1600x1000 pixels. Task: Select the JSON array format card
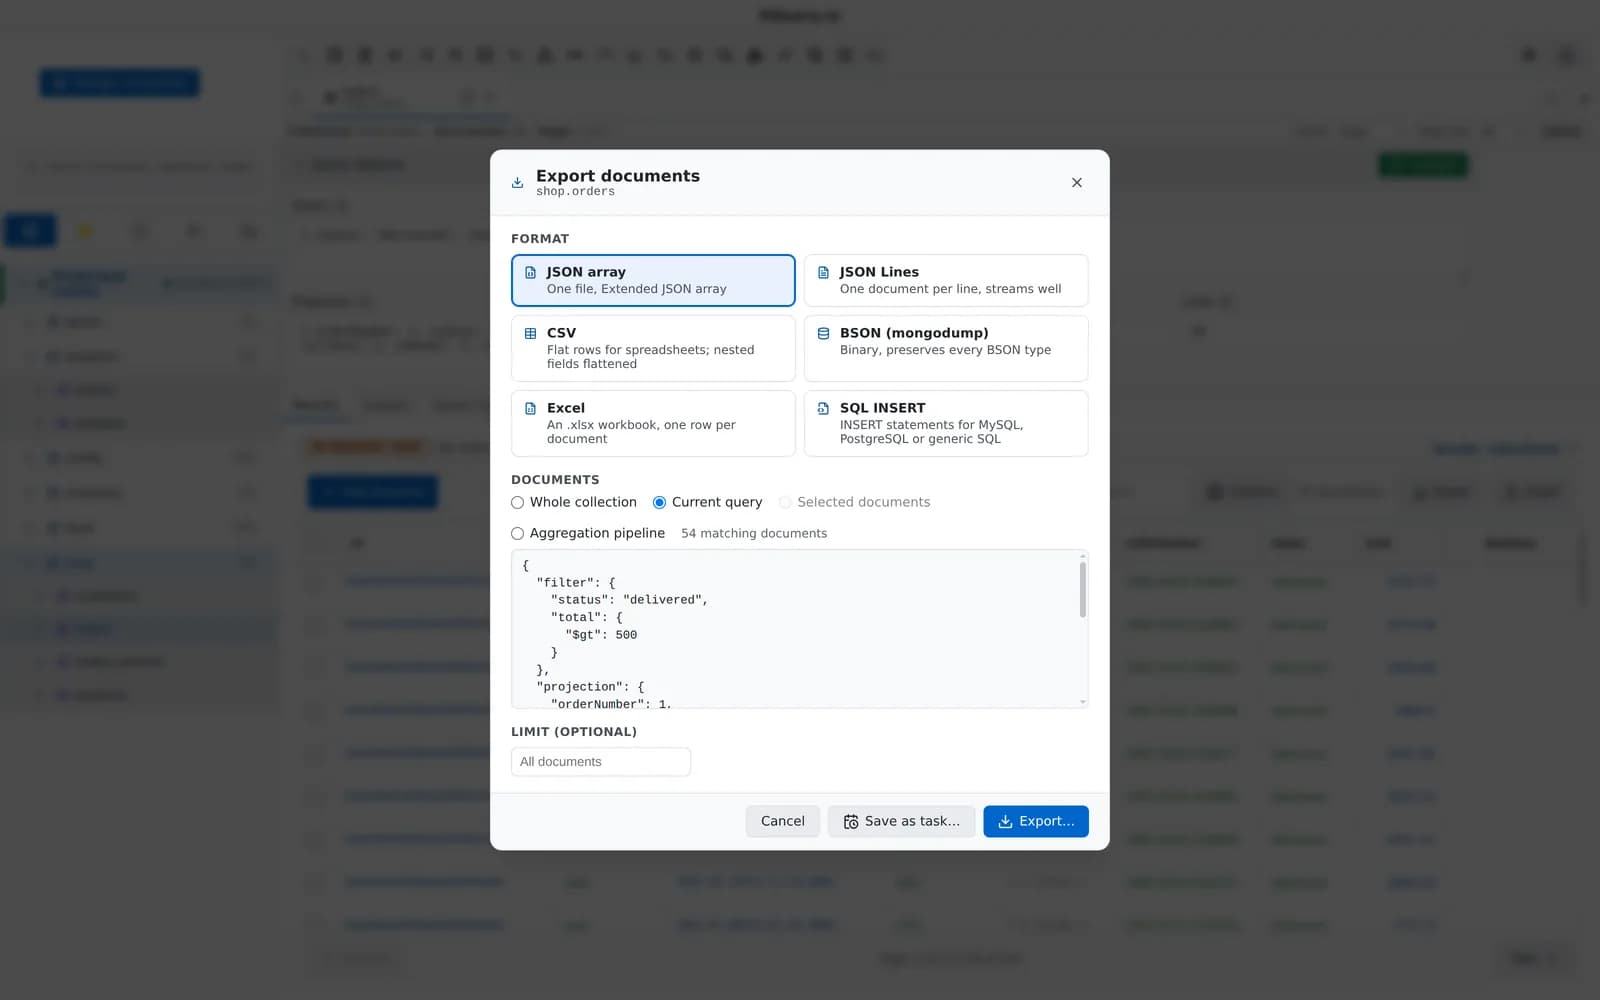(x=653, y=280)
